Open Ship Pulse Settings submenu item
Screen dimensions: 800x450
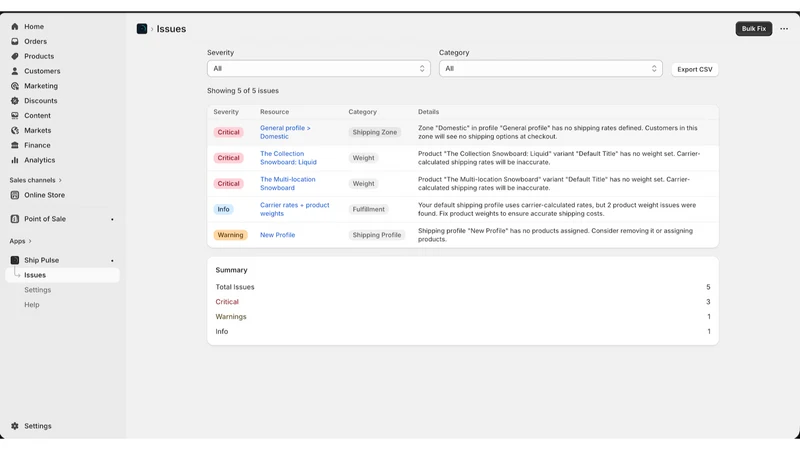point(37,290)
